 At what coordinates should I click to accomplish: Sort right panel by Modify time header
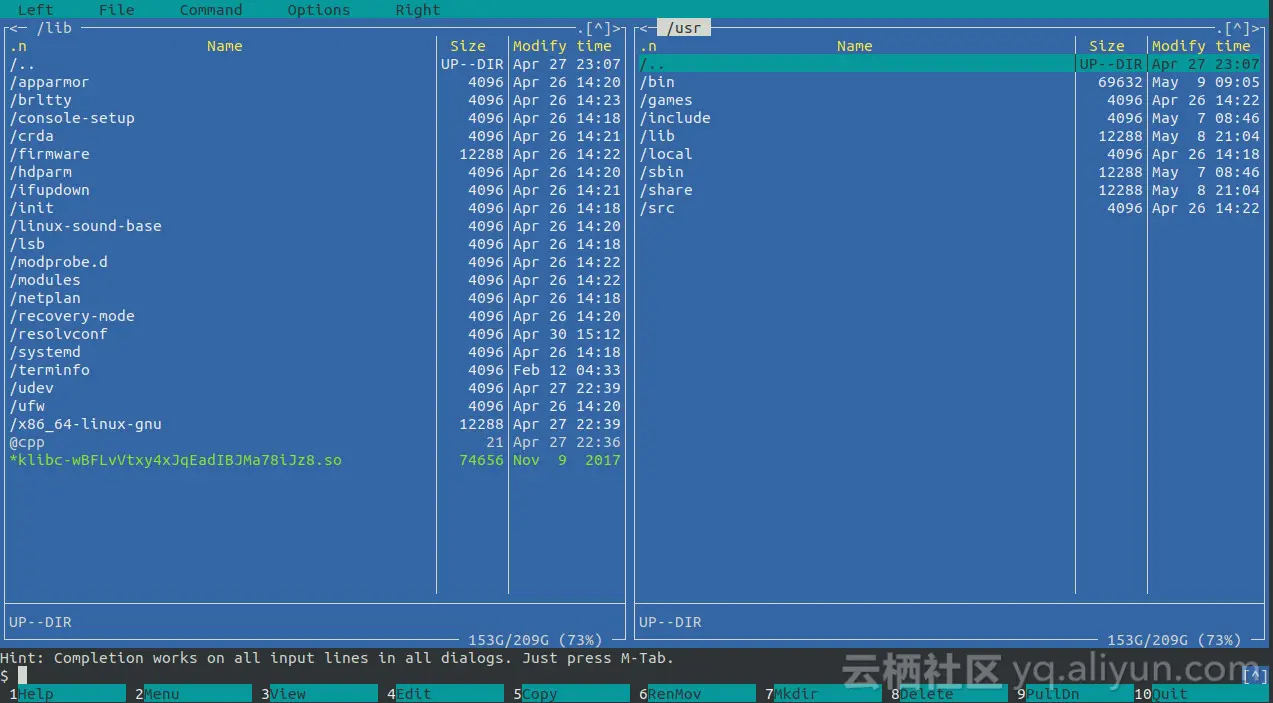pyautogui.click(x=1201, y=46)
